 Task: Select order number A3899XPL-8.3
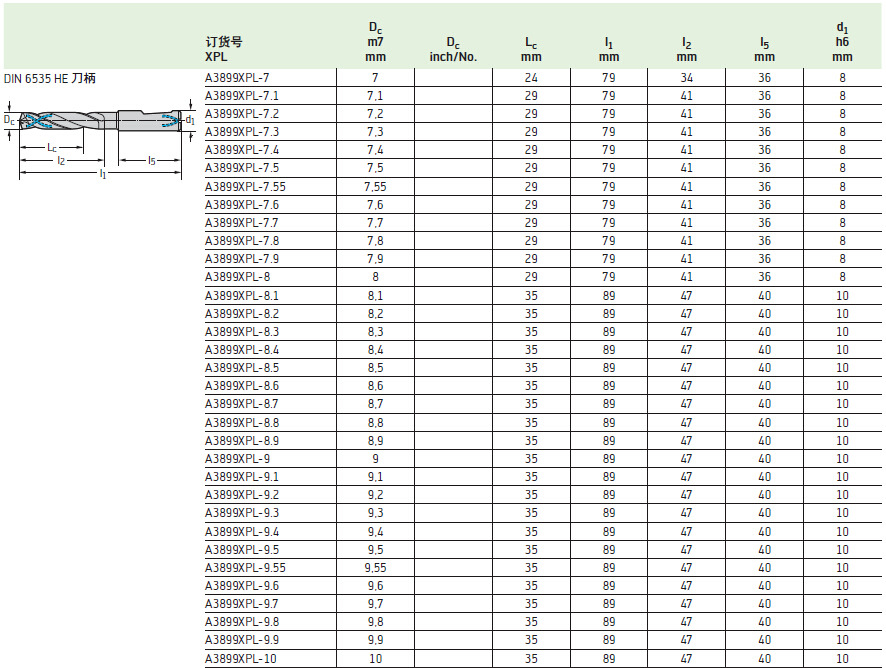point(241,332)
